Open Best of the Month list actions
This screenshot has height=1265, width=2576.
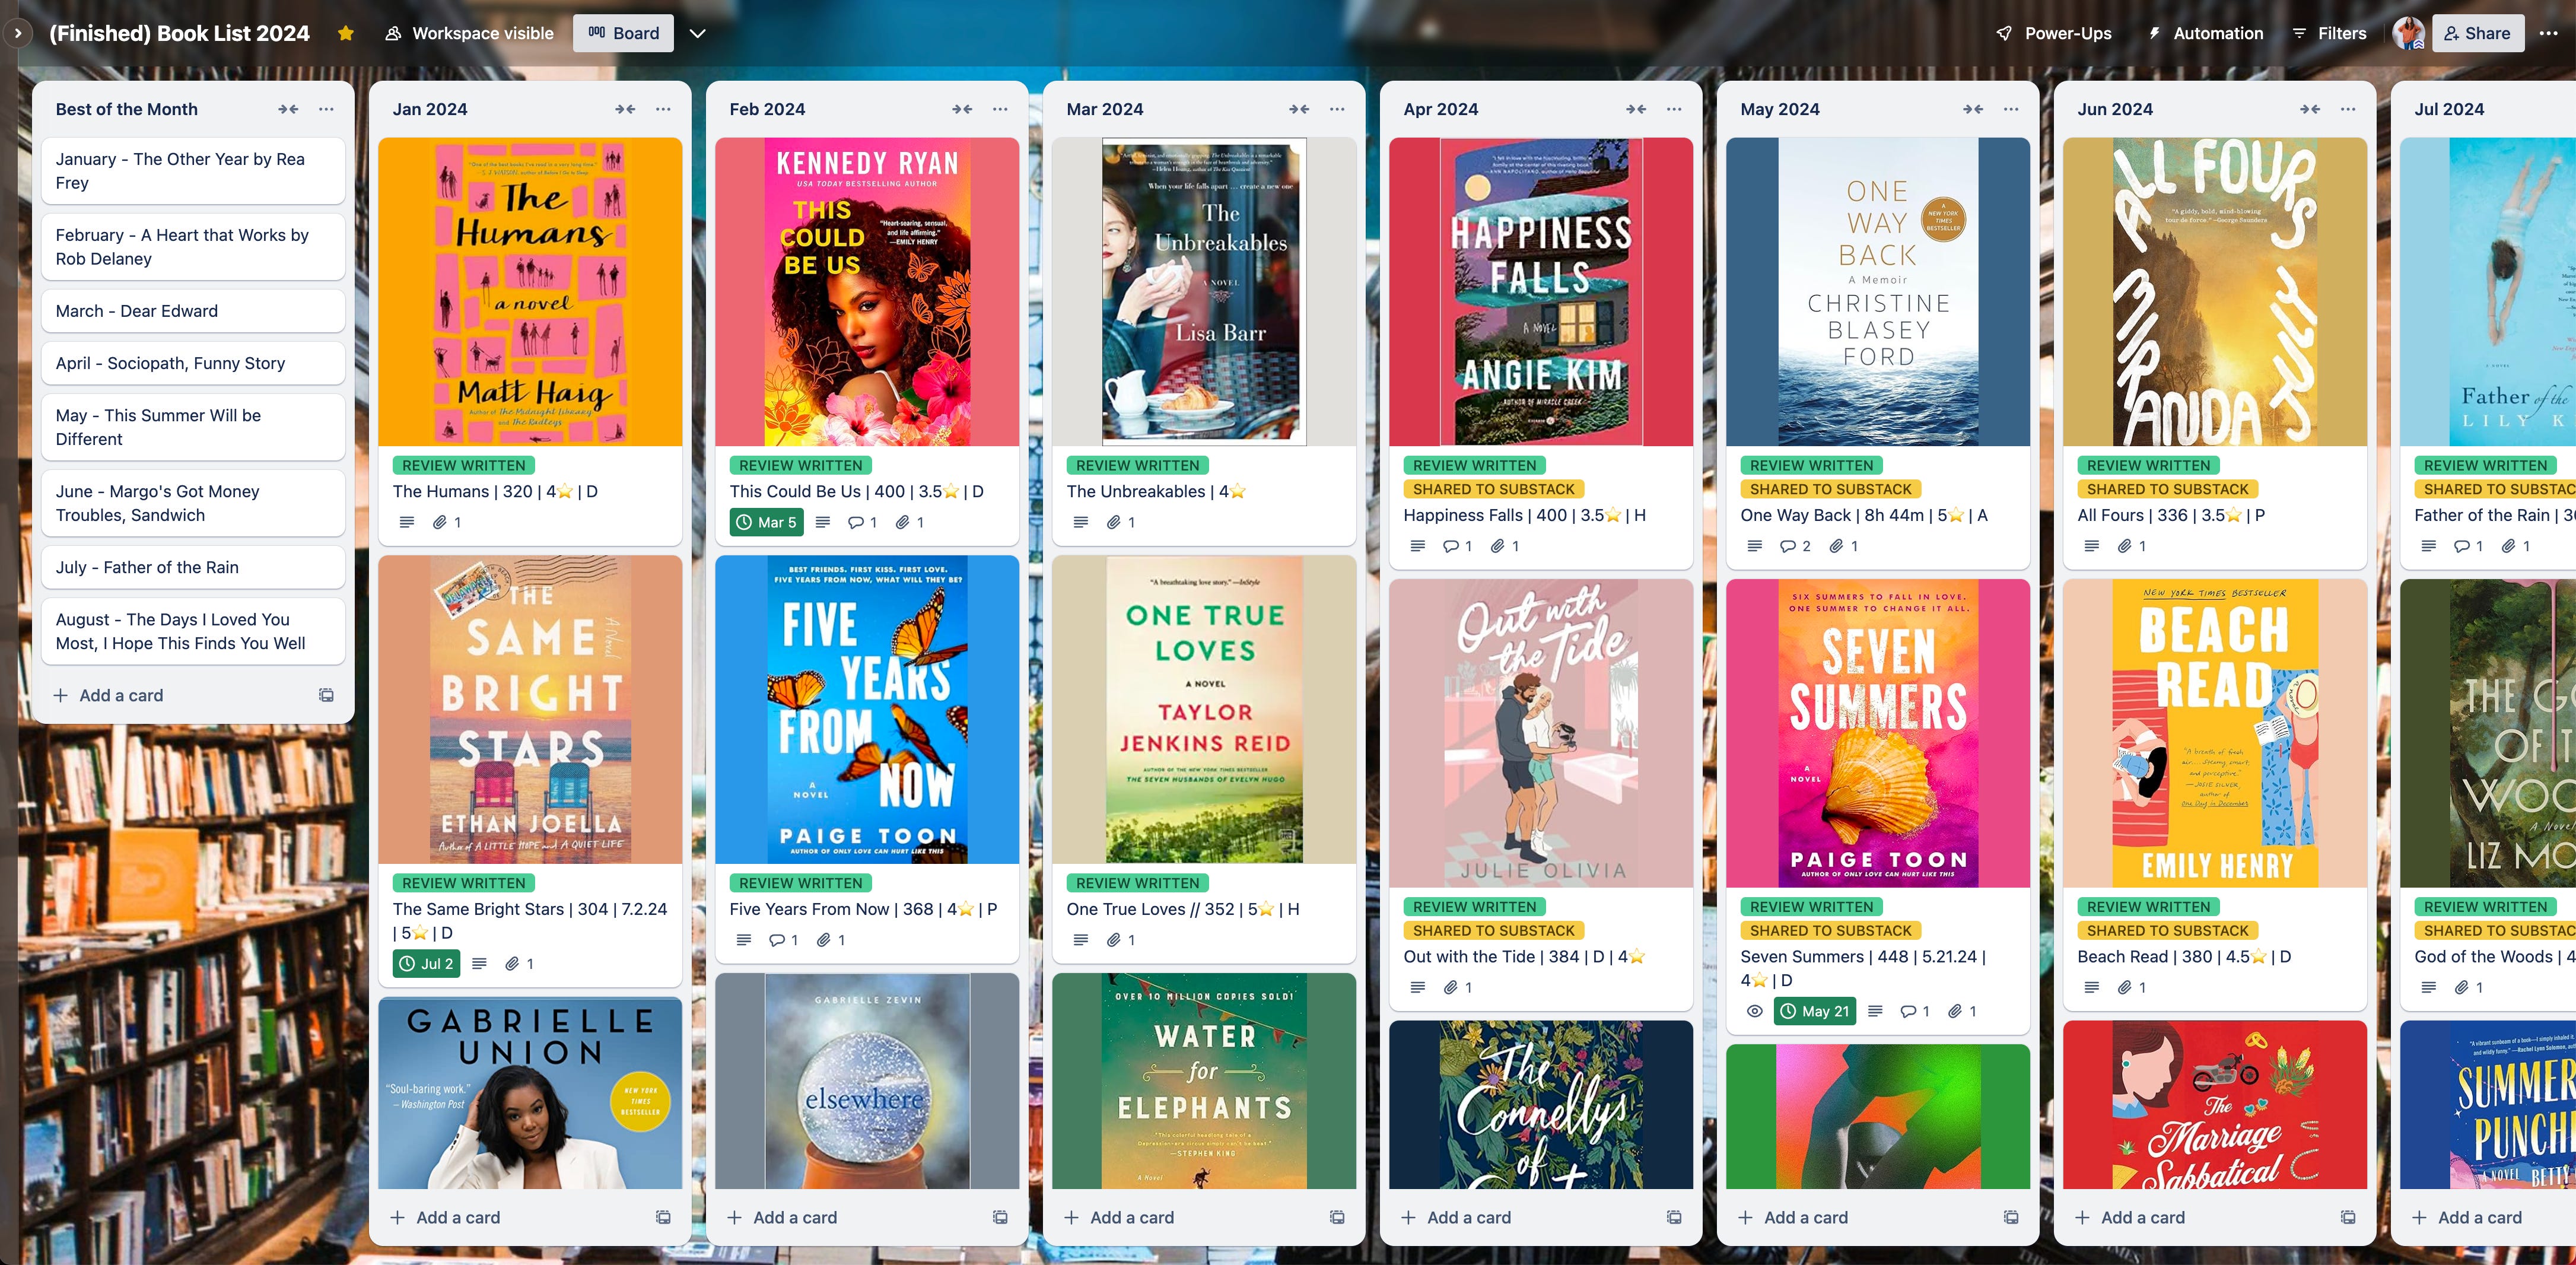326,109
